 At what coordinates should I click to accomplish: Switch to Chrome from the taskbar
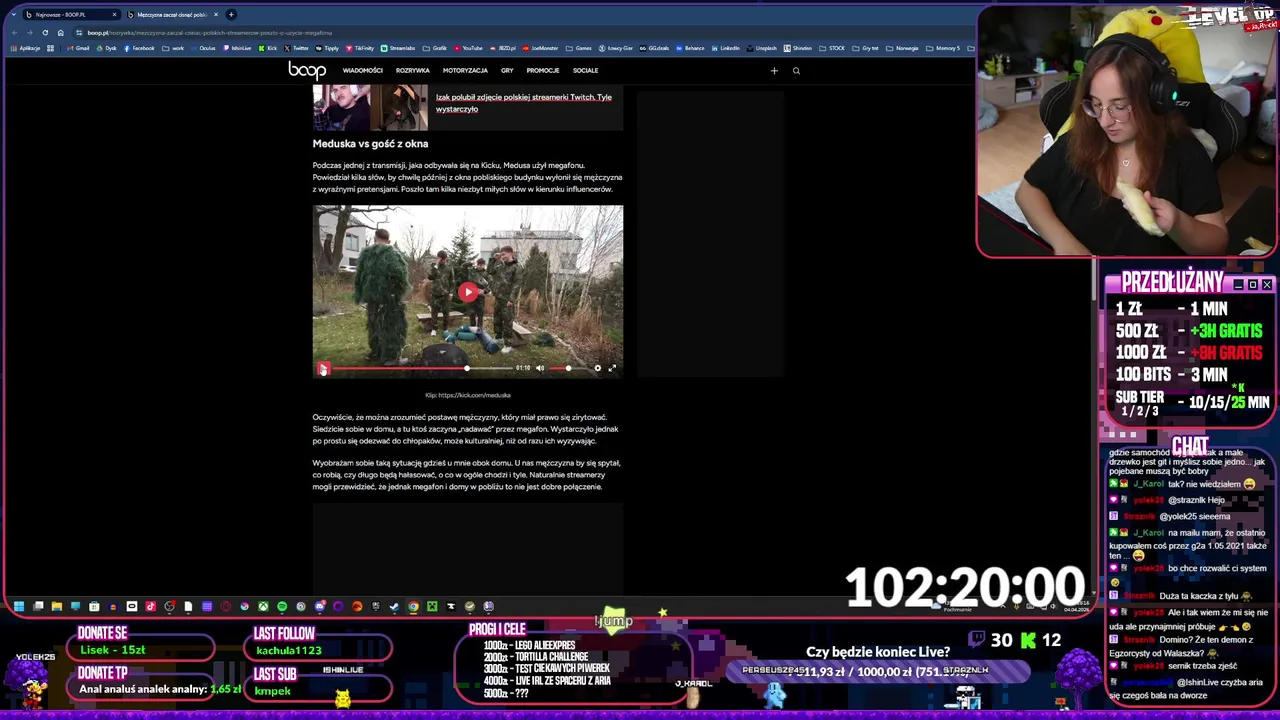(x=413, y=606)
